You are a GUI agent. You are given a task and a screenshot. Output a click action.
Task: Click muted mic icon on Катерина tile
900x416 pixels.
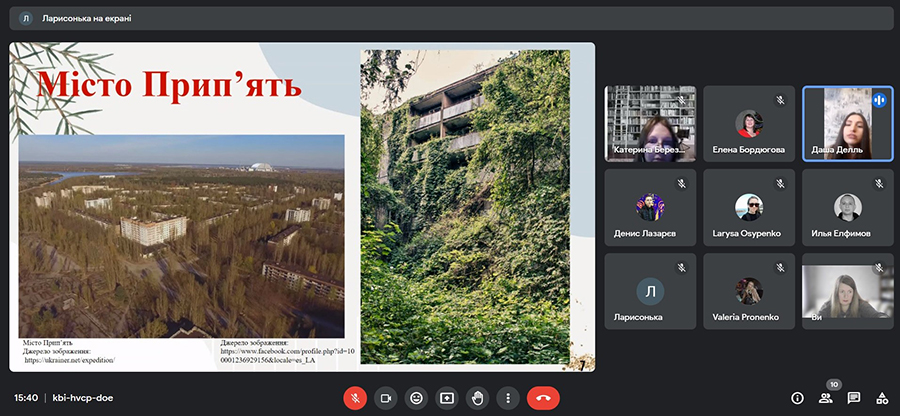point(681,100)
